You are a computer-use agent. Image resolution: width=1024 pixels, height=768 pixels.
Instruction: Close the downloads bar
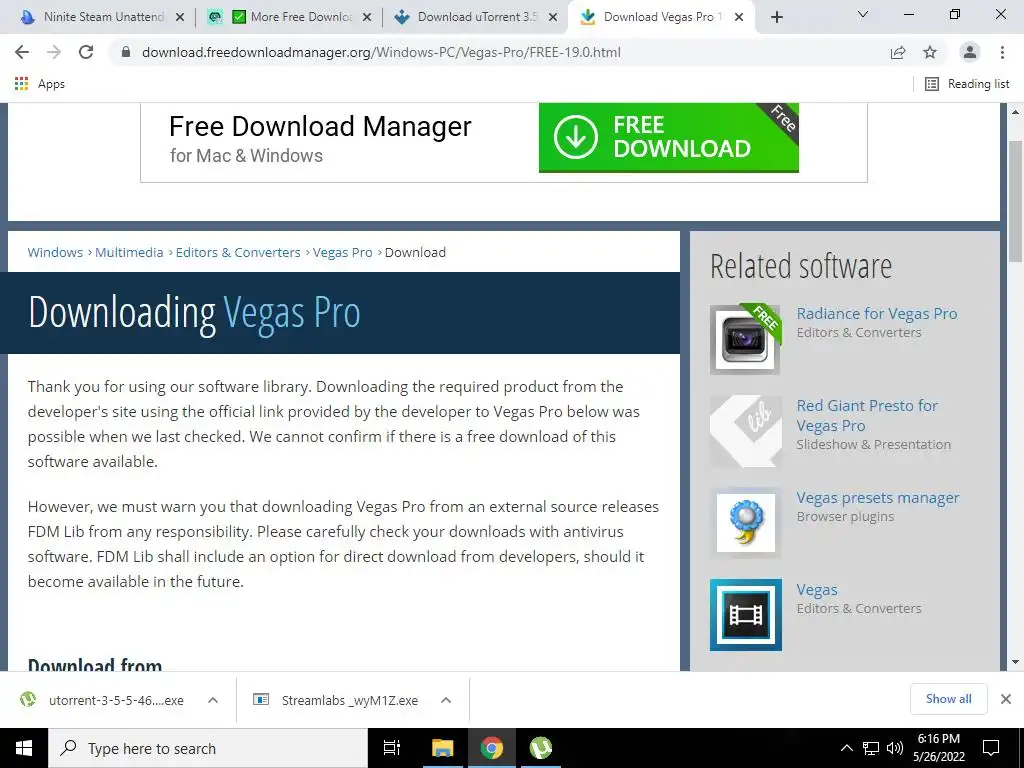coord(1006,699)
